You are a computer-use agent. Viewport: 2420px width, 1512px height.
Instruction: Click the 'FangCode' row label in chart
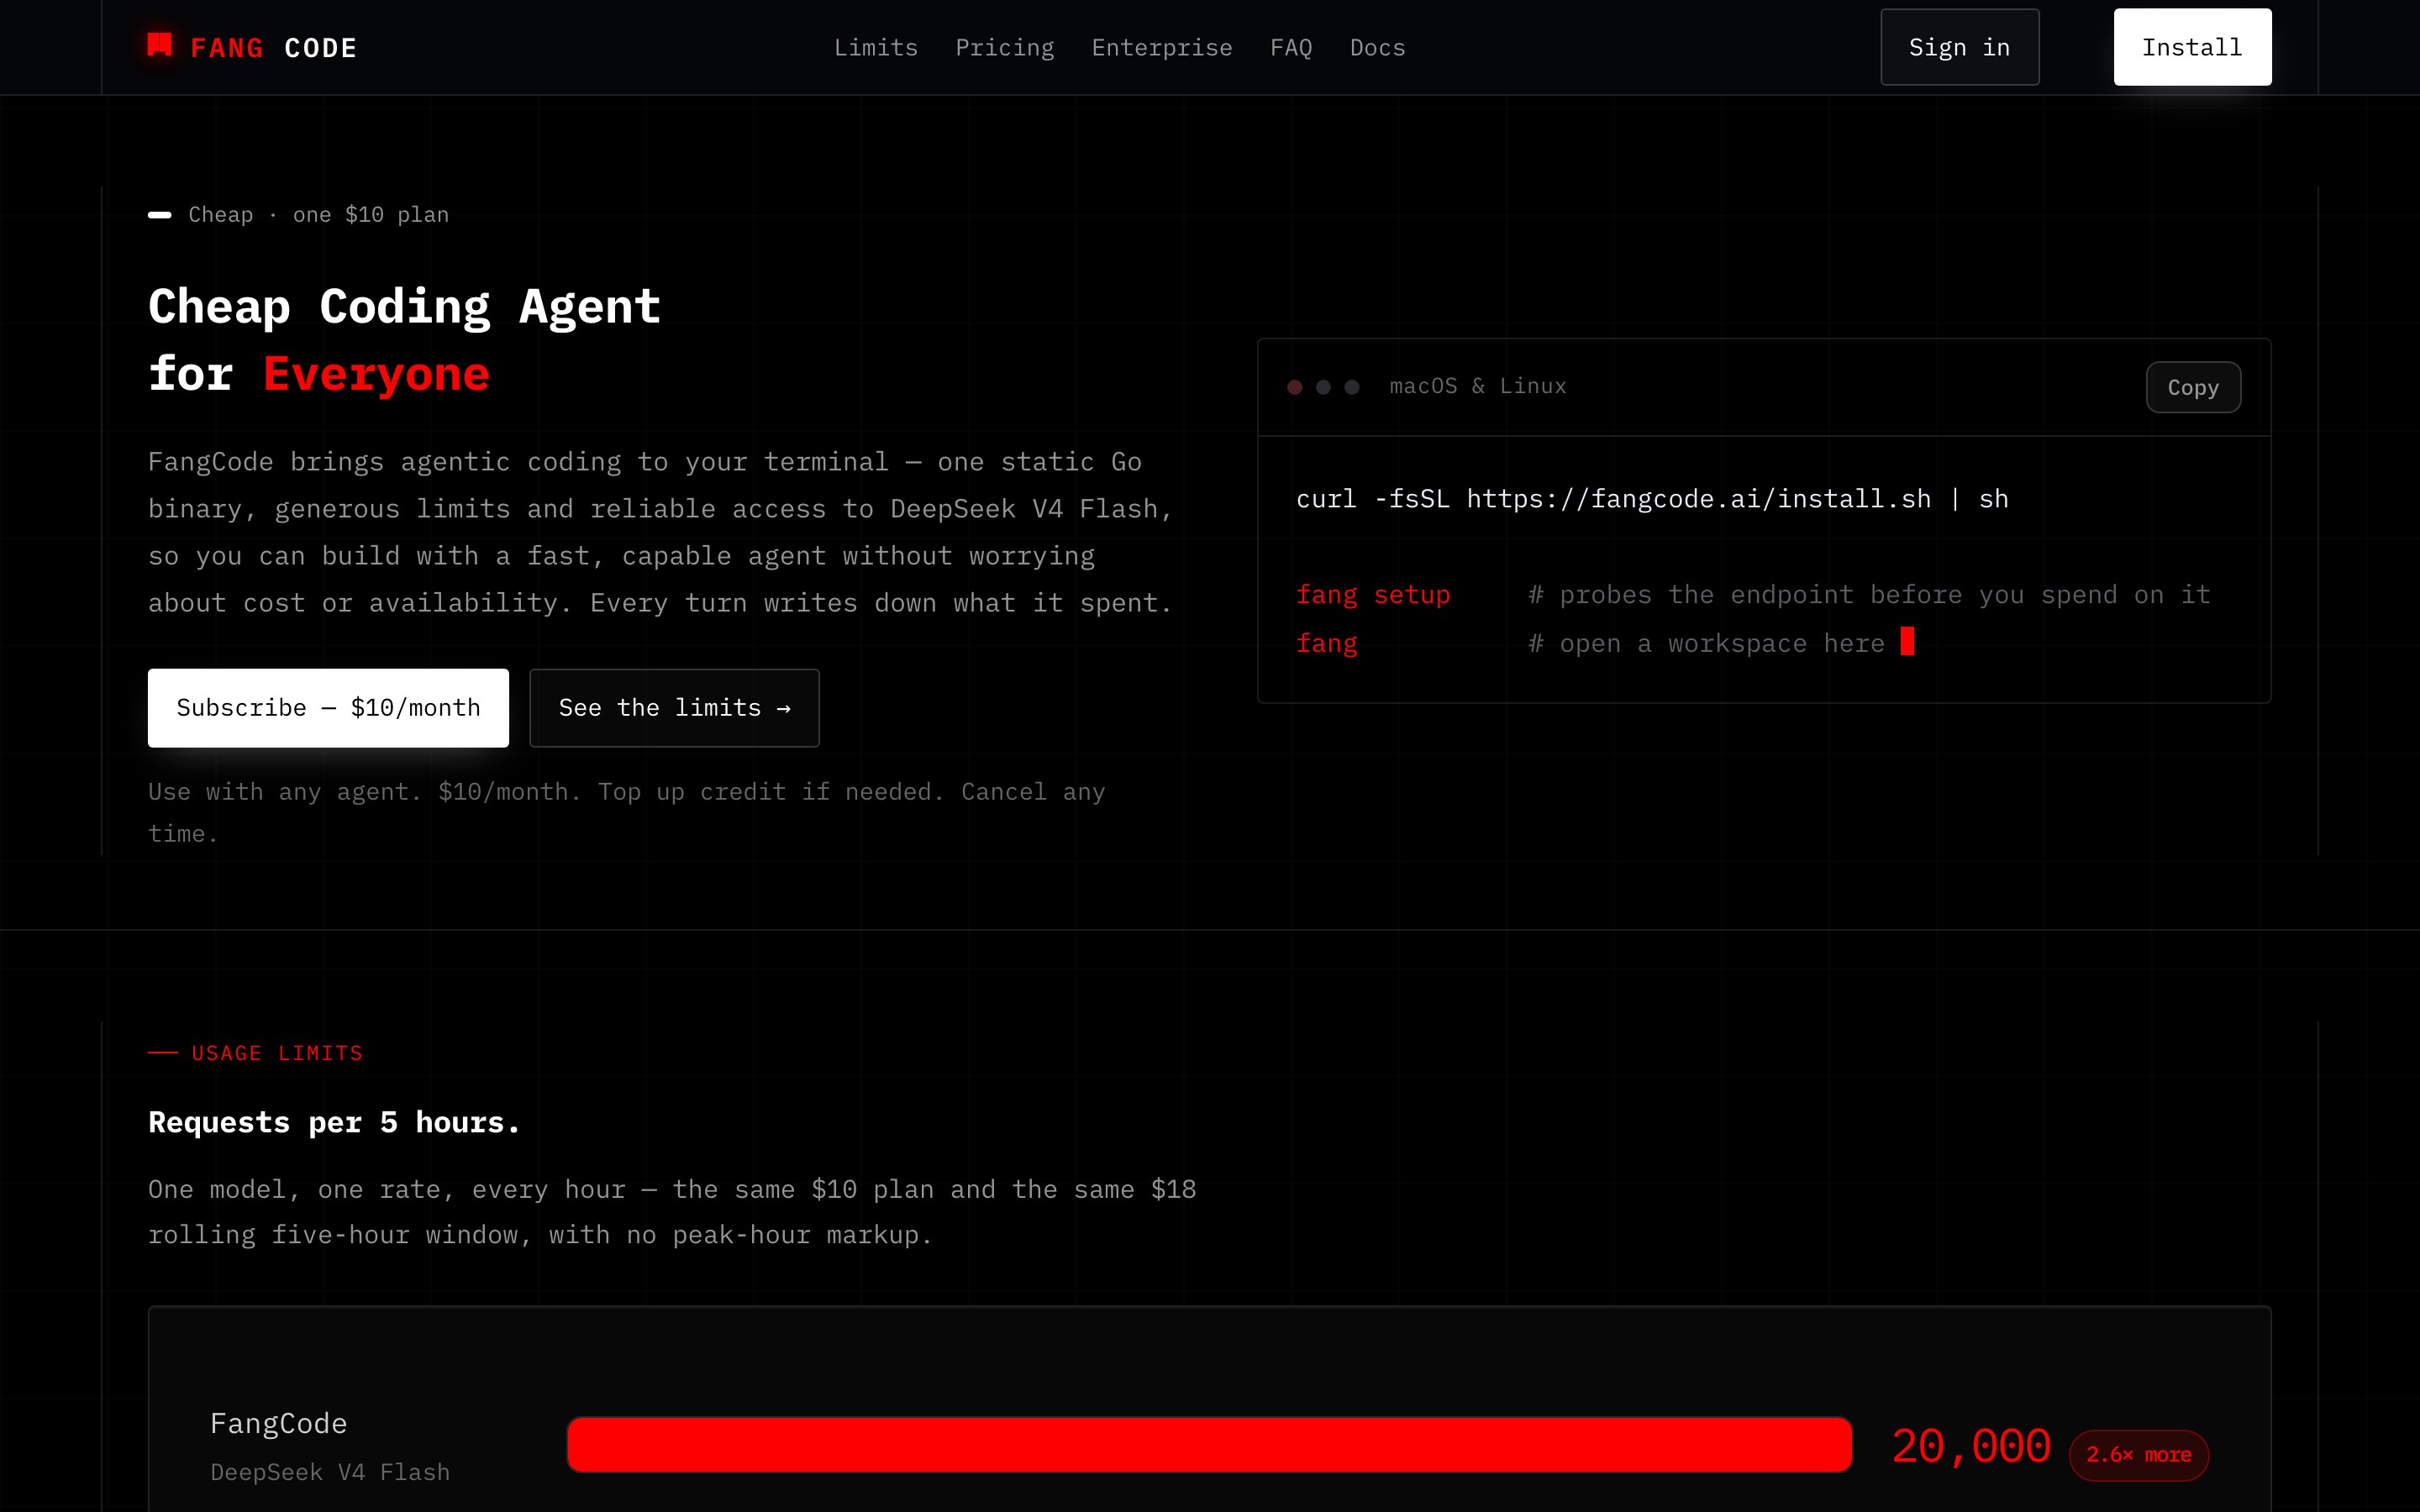coord(278,1423)
